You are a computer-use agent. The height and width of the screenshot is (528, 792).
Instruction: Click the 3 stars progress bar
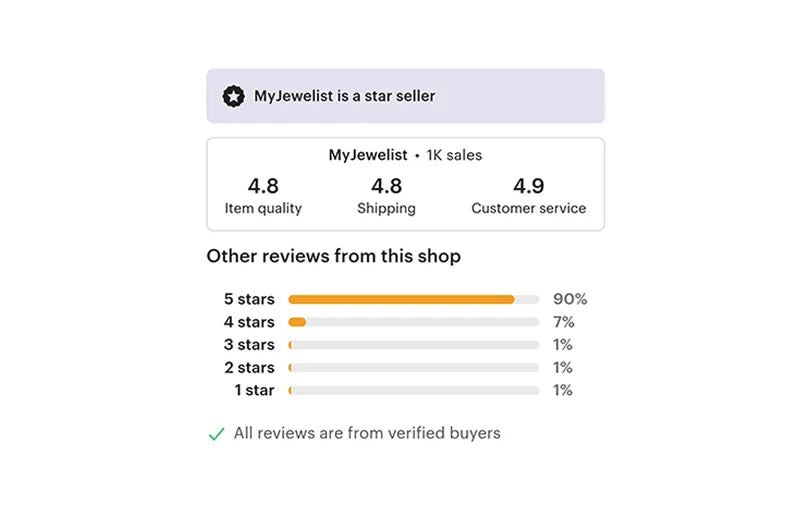coord(413,345)
